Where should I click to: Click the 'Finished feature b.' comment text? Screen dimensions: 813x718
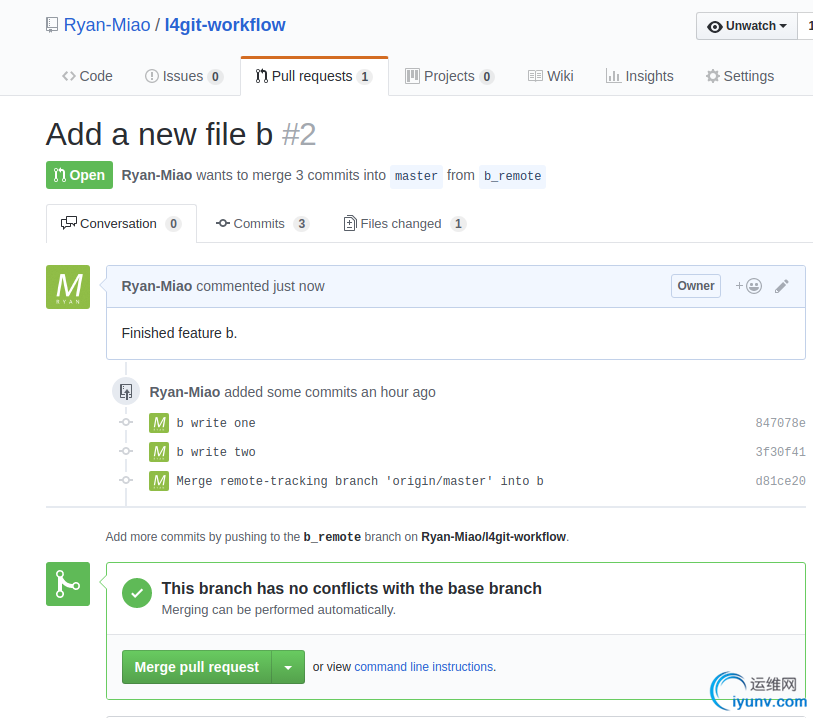(x=179, y=333)
